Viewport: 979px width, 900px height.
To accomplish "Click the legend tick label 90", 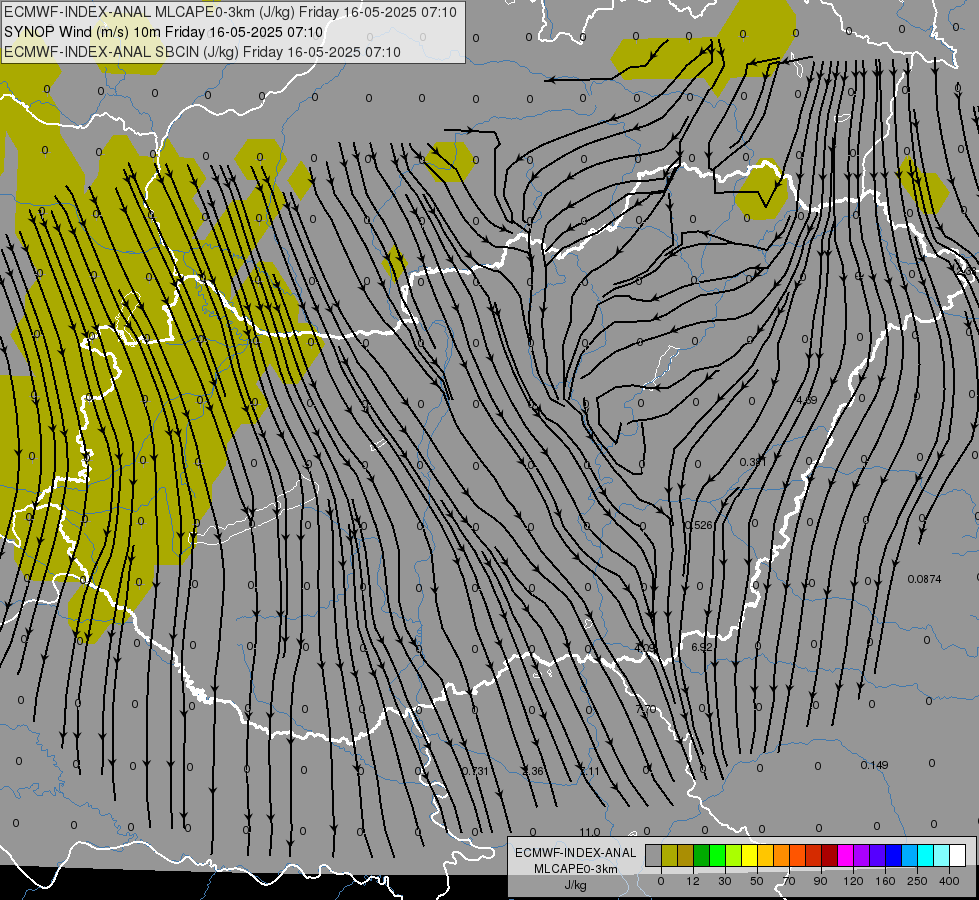I will coord(820,881).
